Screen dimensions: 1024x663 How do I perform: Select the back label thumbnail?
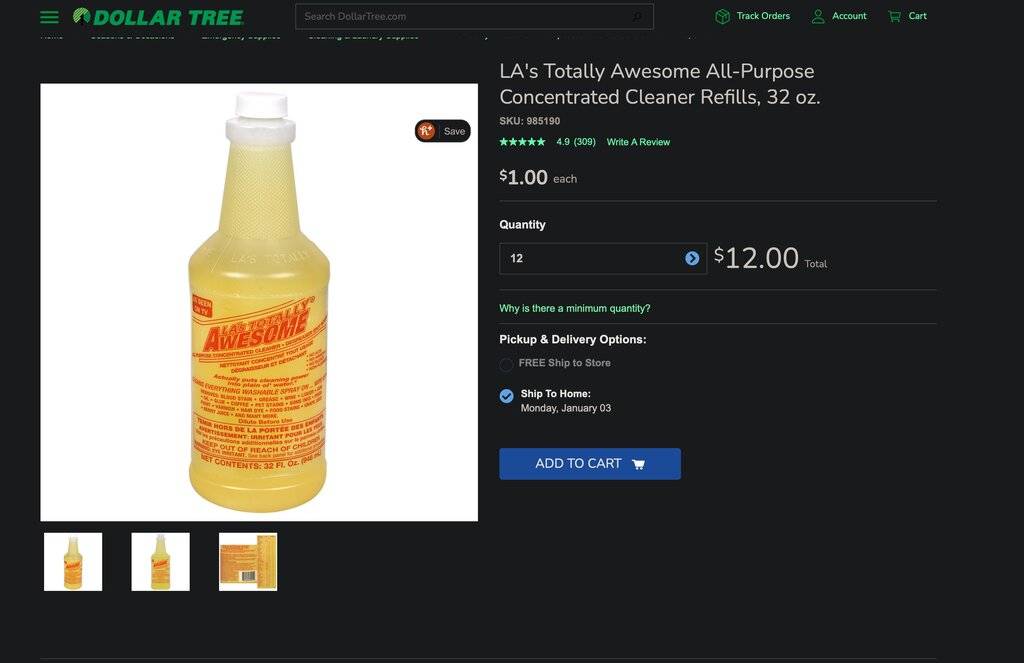(248, 561)
